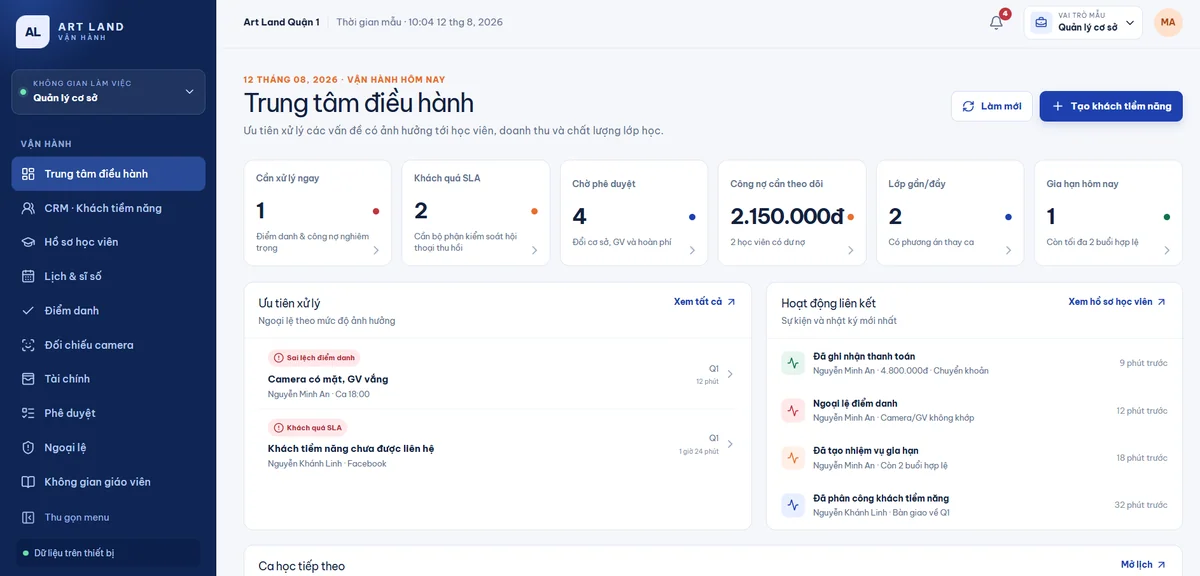Screen dimensions: 1200x576
Task: Open the Xem hồ sơ học viên link
Action: point(1117,302)
